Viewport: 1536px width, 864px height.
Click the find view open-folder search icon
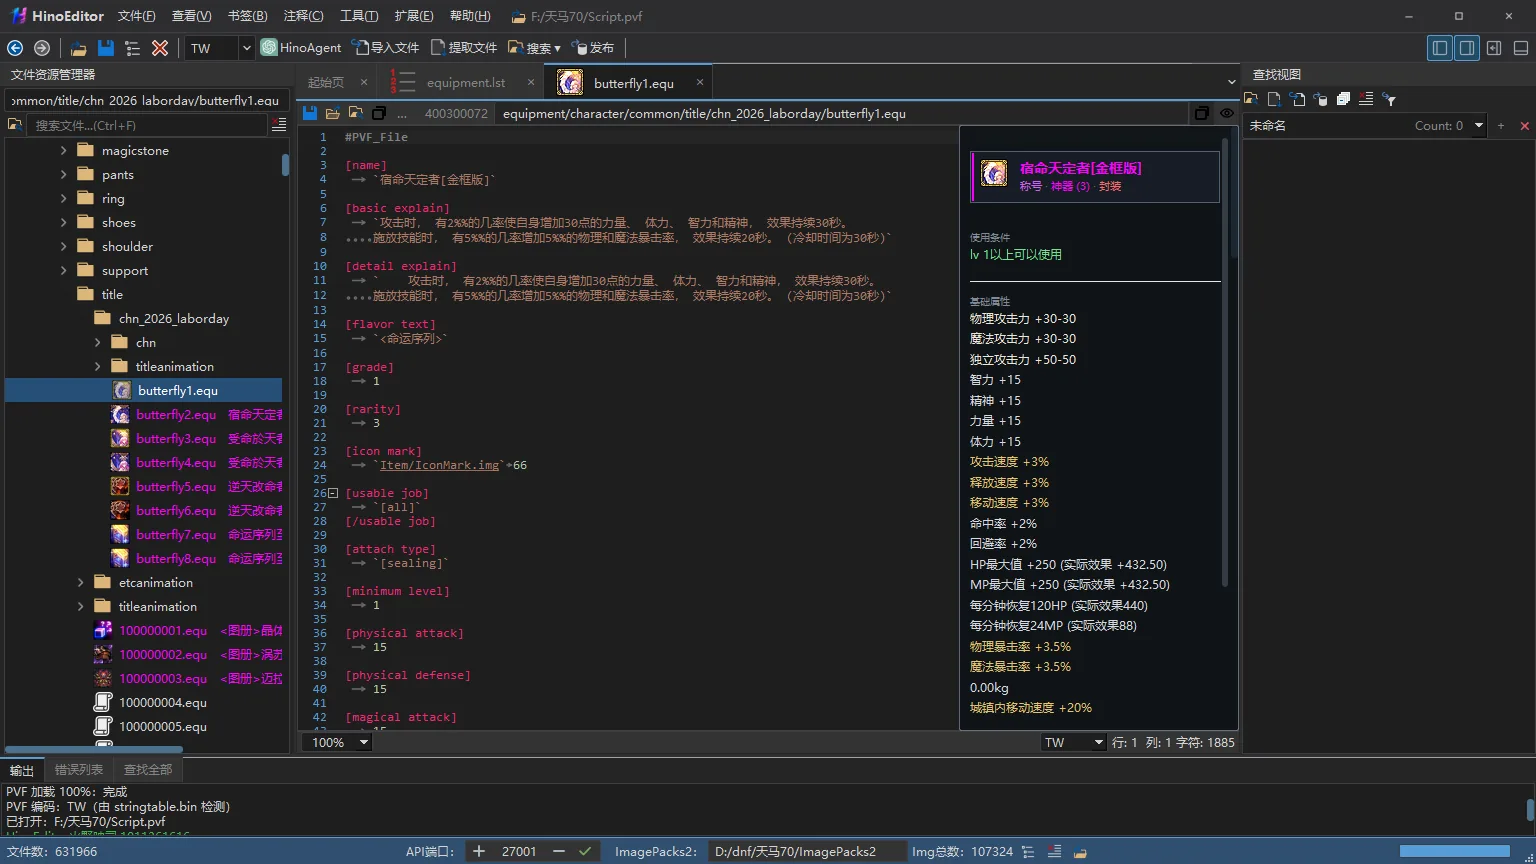[x=1251, y=99]
